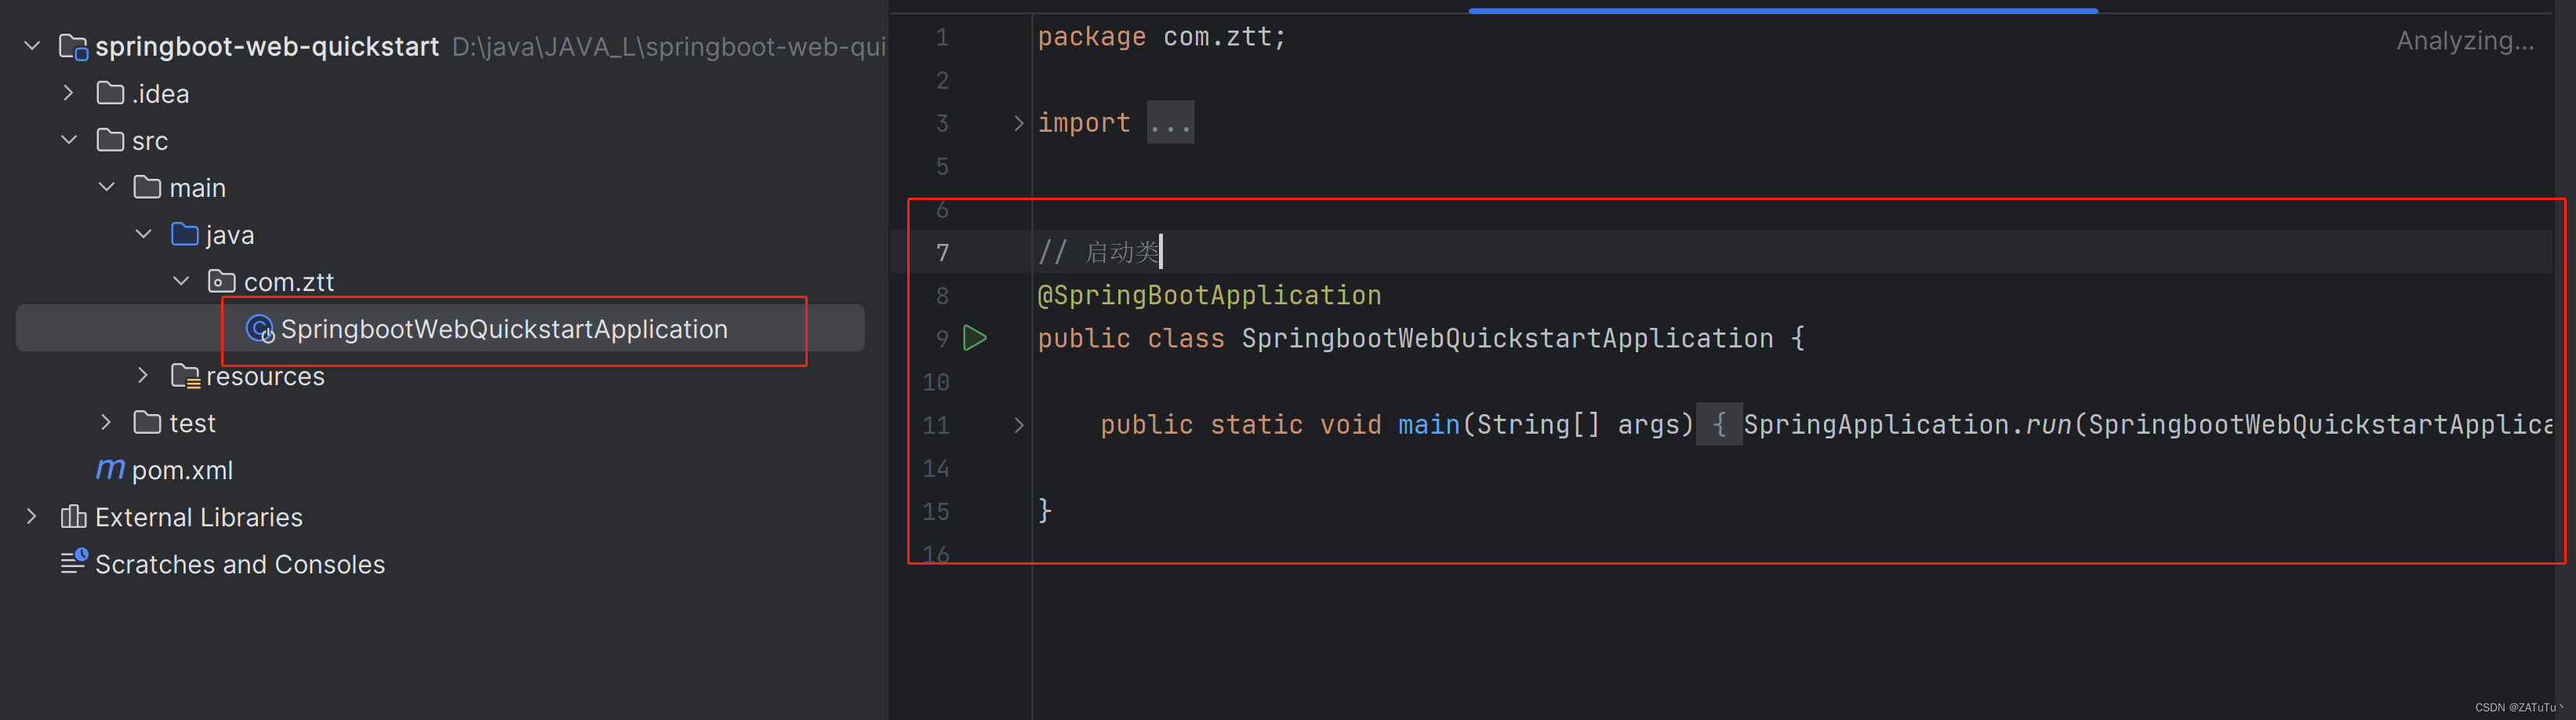Image resolution: width=2576 pixels, height=720 pixels.
Task: Expand the folded main method body
Action: coord(1018,425)
